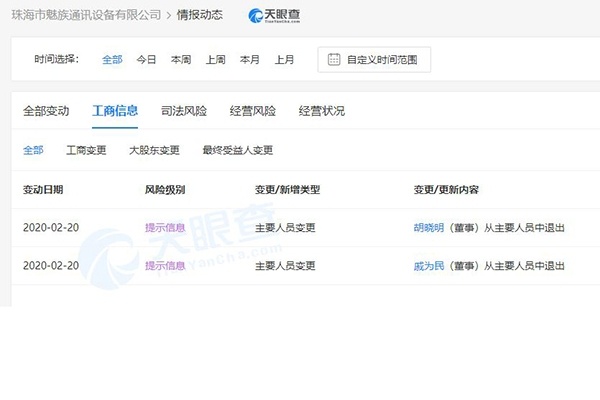Click the 风险级别 column header
600x400 pixels.
pos(165,189)
